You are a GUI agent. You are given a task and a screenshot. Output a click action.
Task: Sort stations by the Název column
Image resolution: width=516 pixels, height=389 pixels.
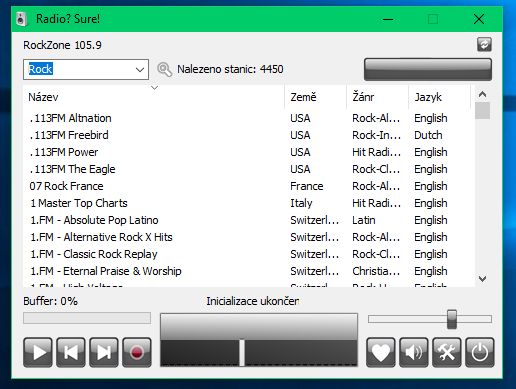(153, 97)
